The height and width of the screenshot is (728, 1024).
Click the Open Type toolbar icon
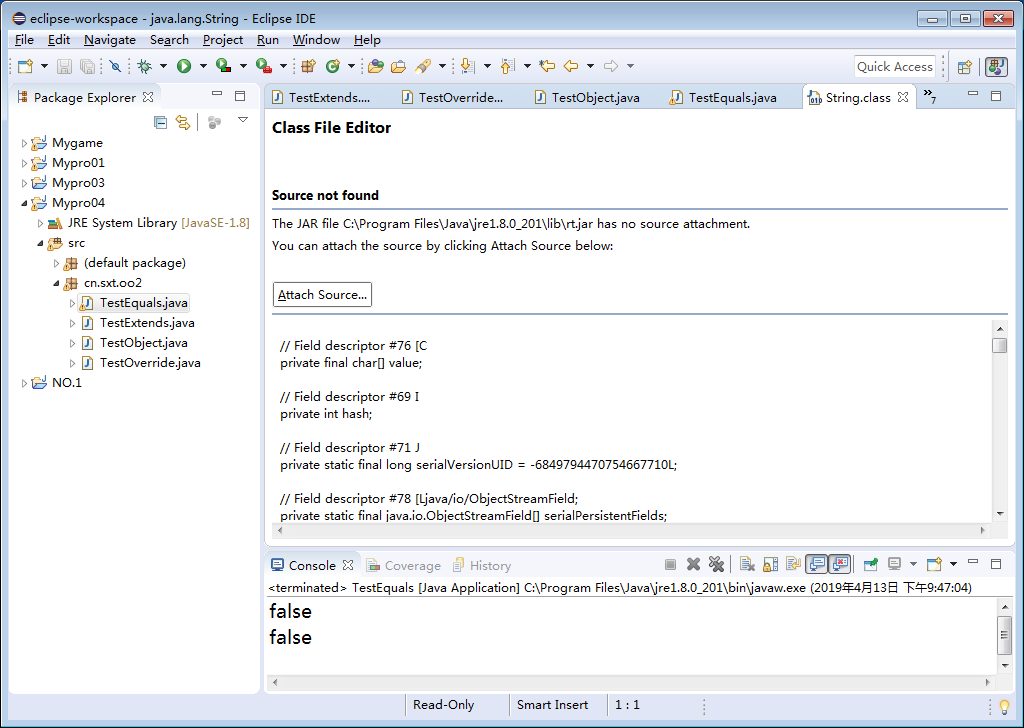pos(376,66)
